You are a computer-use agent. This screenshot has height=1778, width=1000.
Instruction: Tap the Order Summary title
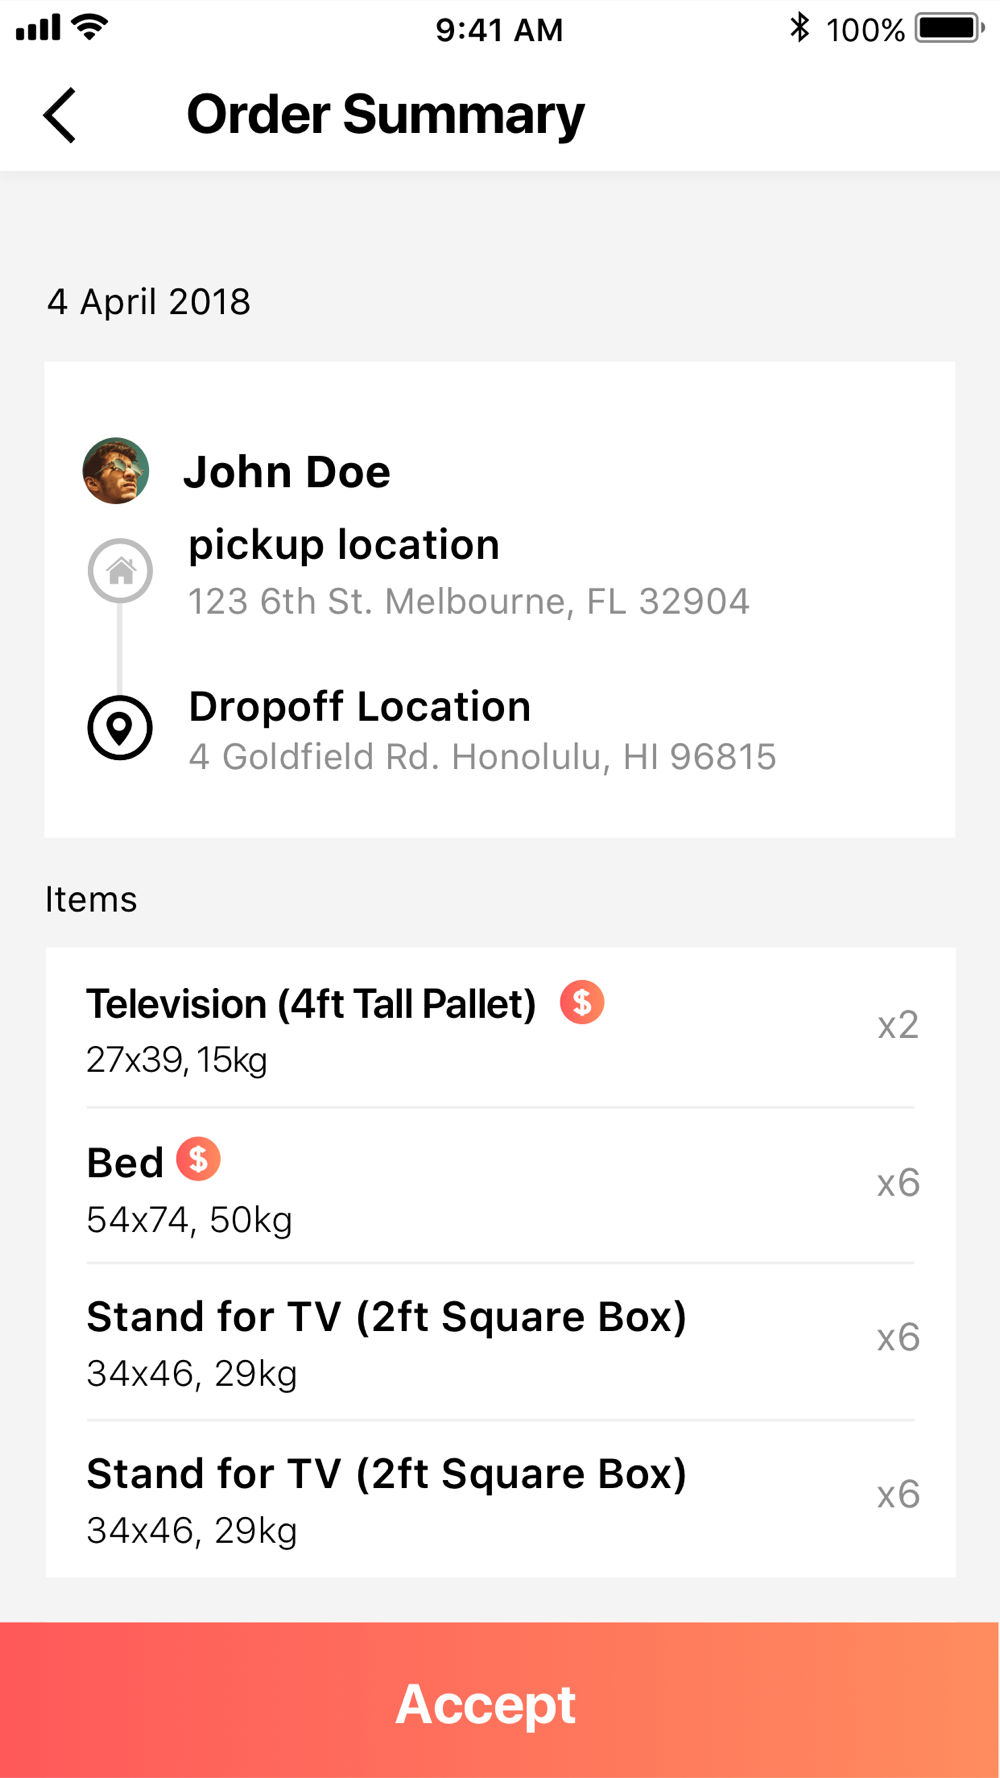coord(385,115)
